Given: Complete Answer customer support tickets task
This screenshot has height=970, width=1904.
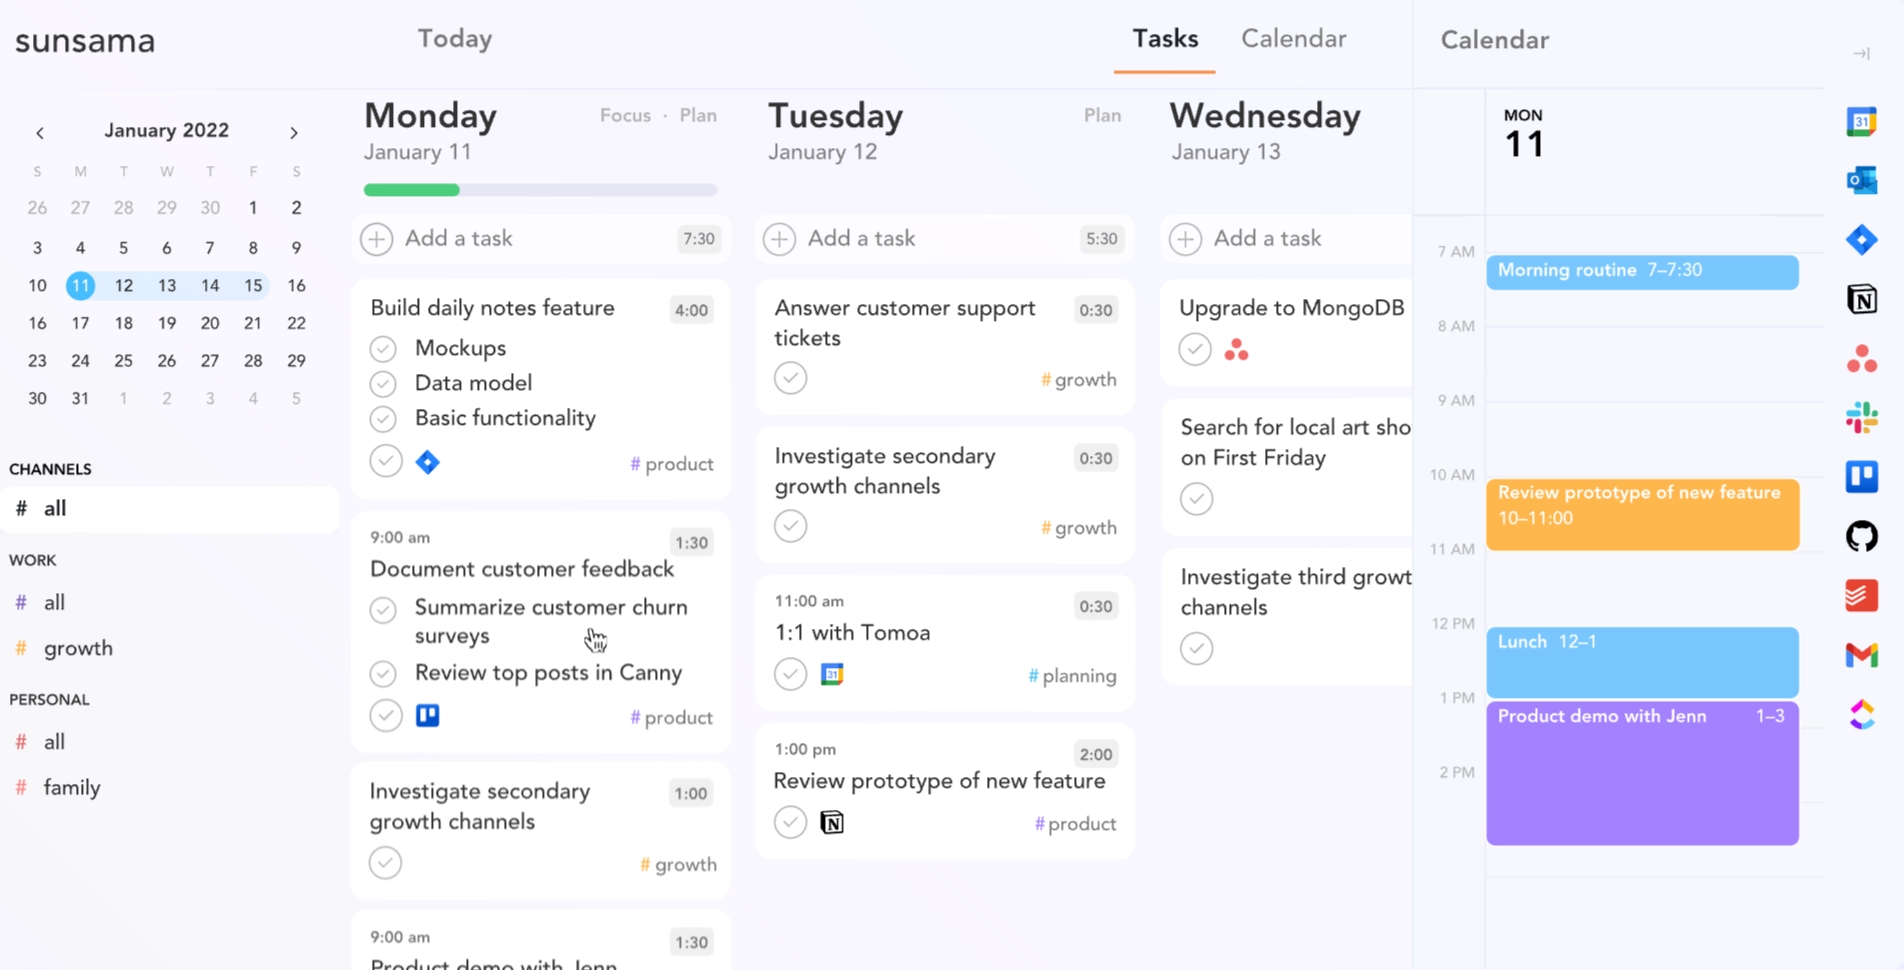Looking at the screenshot, I should [791, 378].
